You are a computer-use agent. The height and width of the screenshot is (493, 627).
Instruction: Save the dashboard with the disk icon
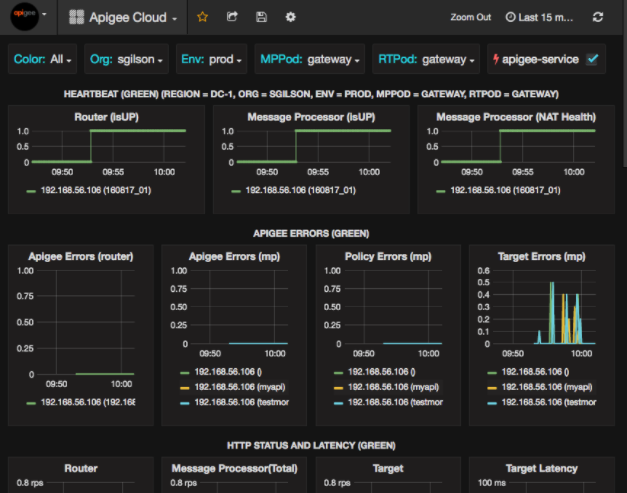click(x=261, y=17)
